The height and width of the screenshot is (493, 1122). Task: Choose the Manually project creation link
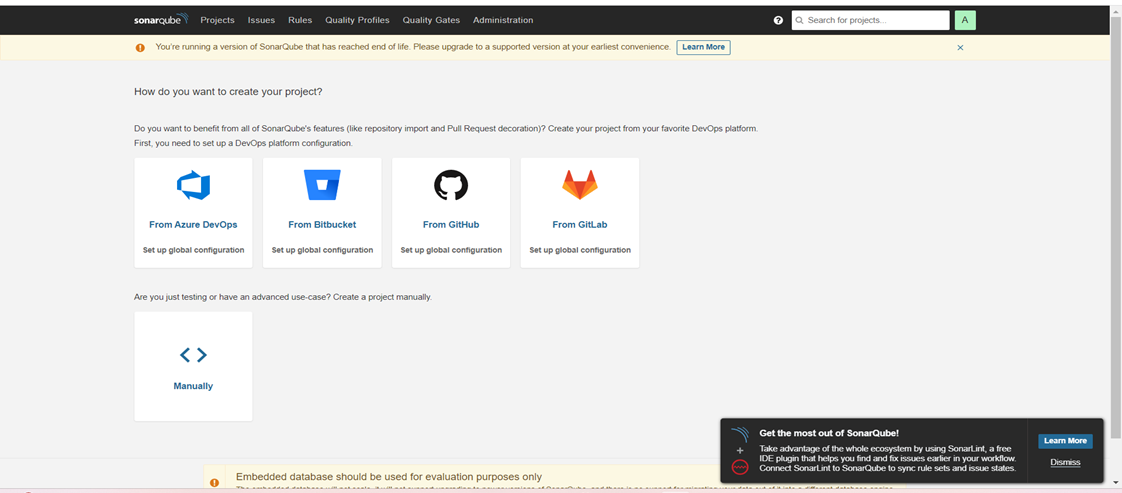coord(193,386)
